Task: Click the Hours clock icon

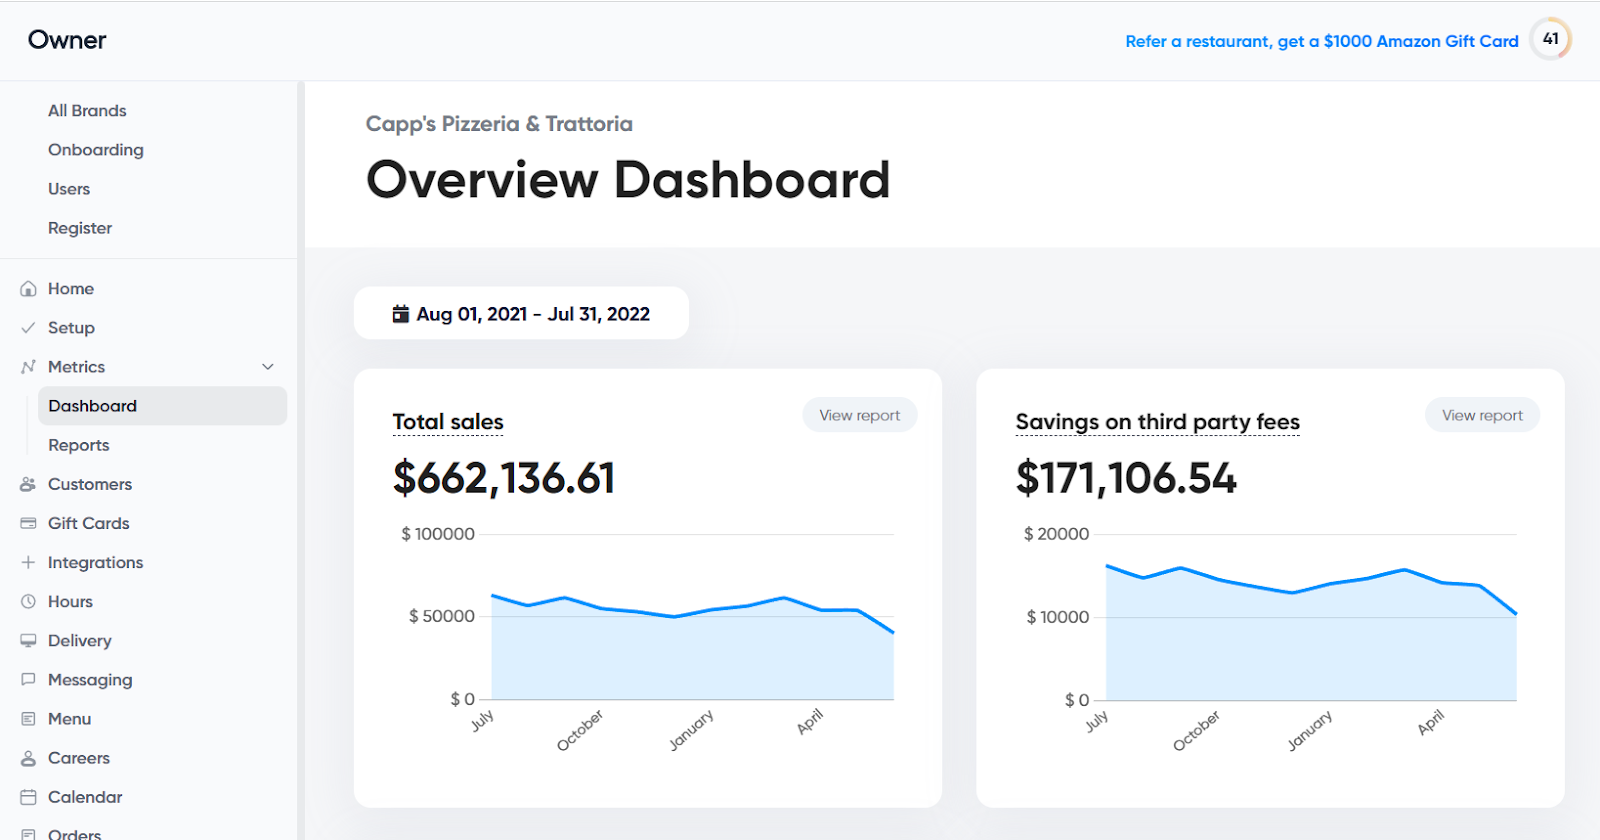Action: pos(28,601)
